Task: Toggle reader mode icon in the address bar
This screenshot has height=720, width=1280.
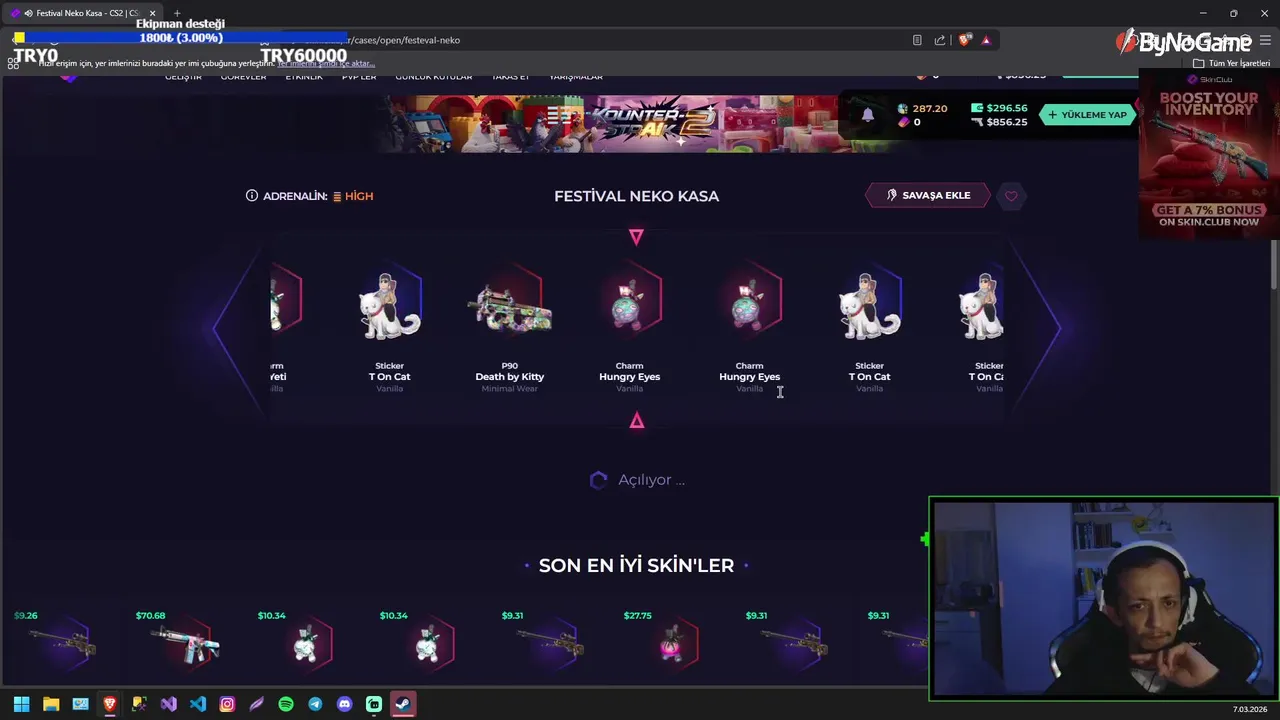Action: click(x=917, y=40)
